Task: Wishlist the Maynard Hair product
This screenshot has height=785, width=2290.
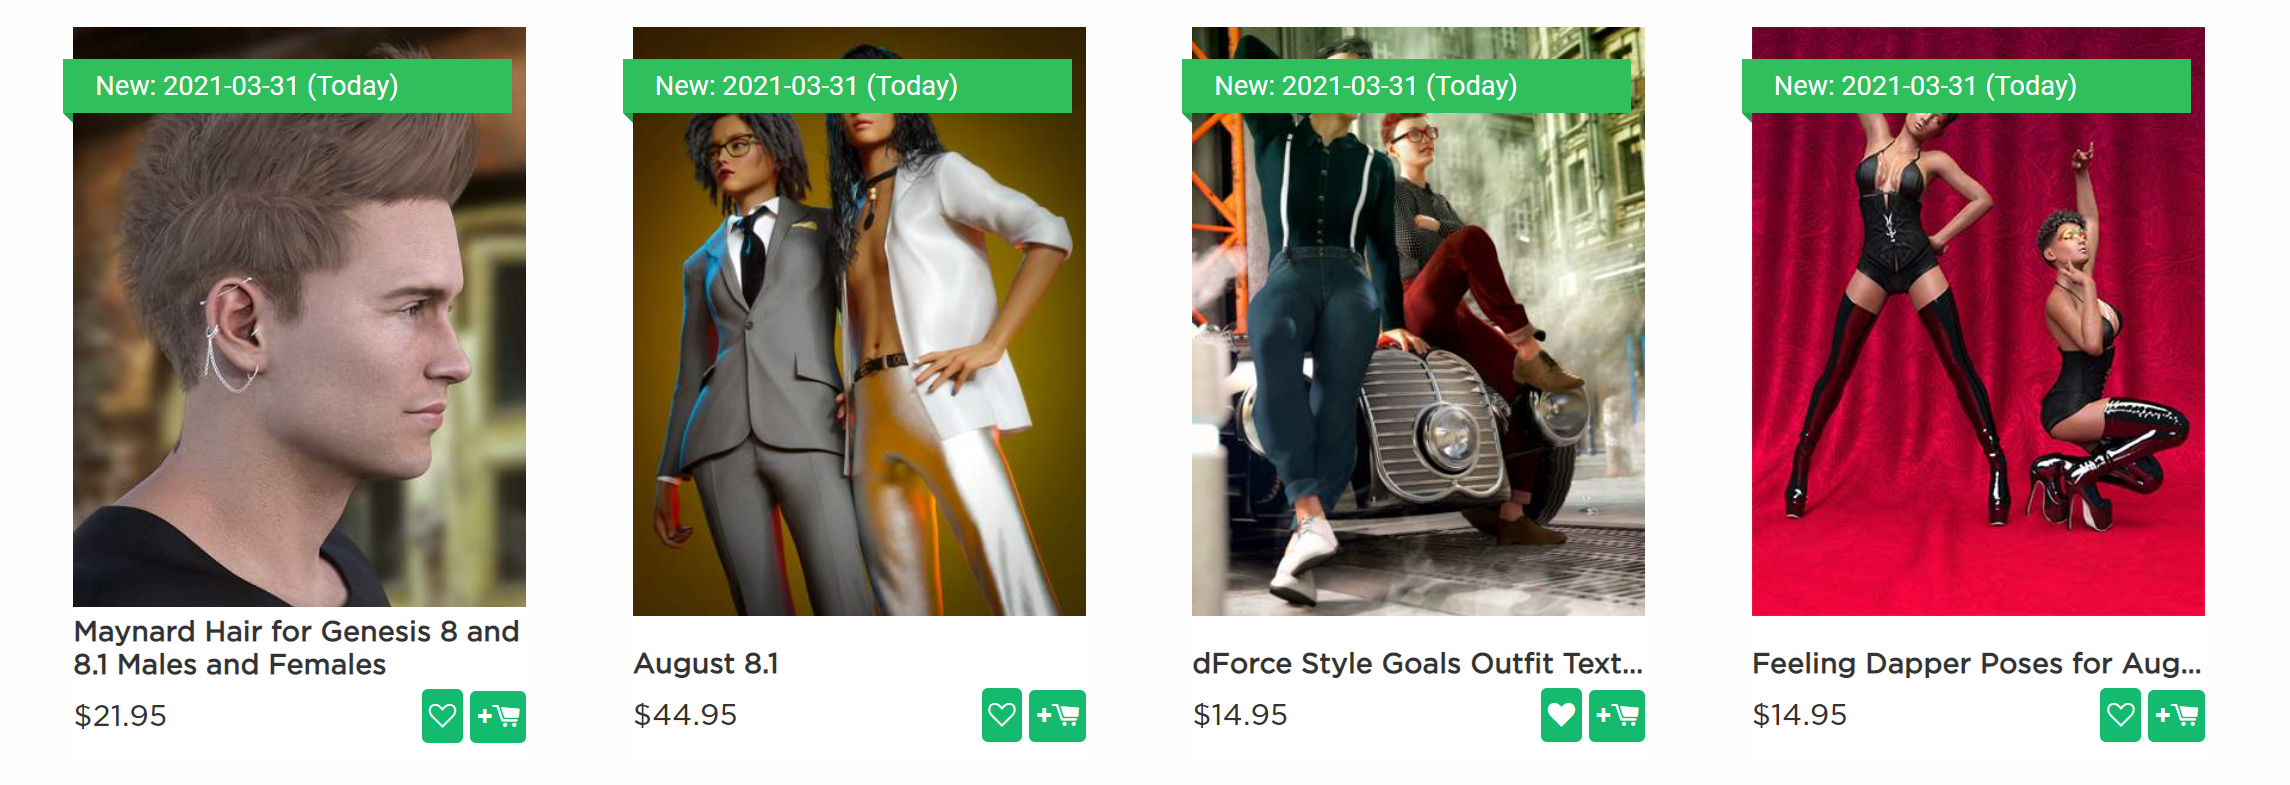Action: pos(442,716)
